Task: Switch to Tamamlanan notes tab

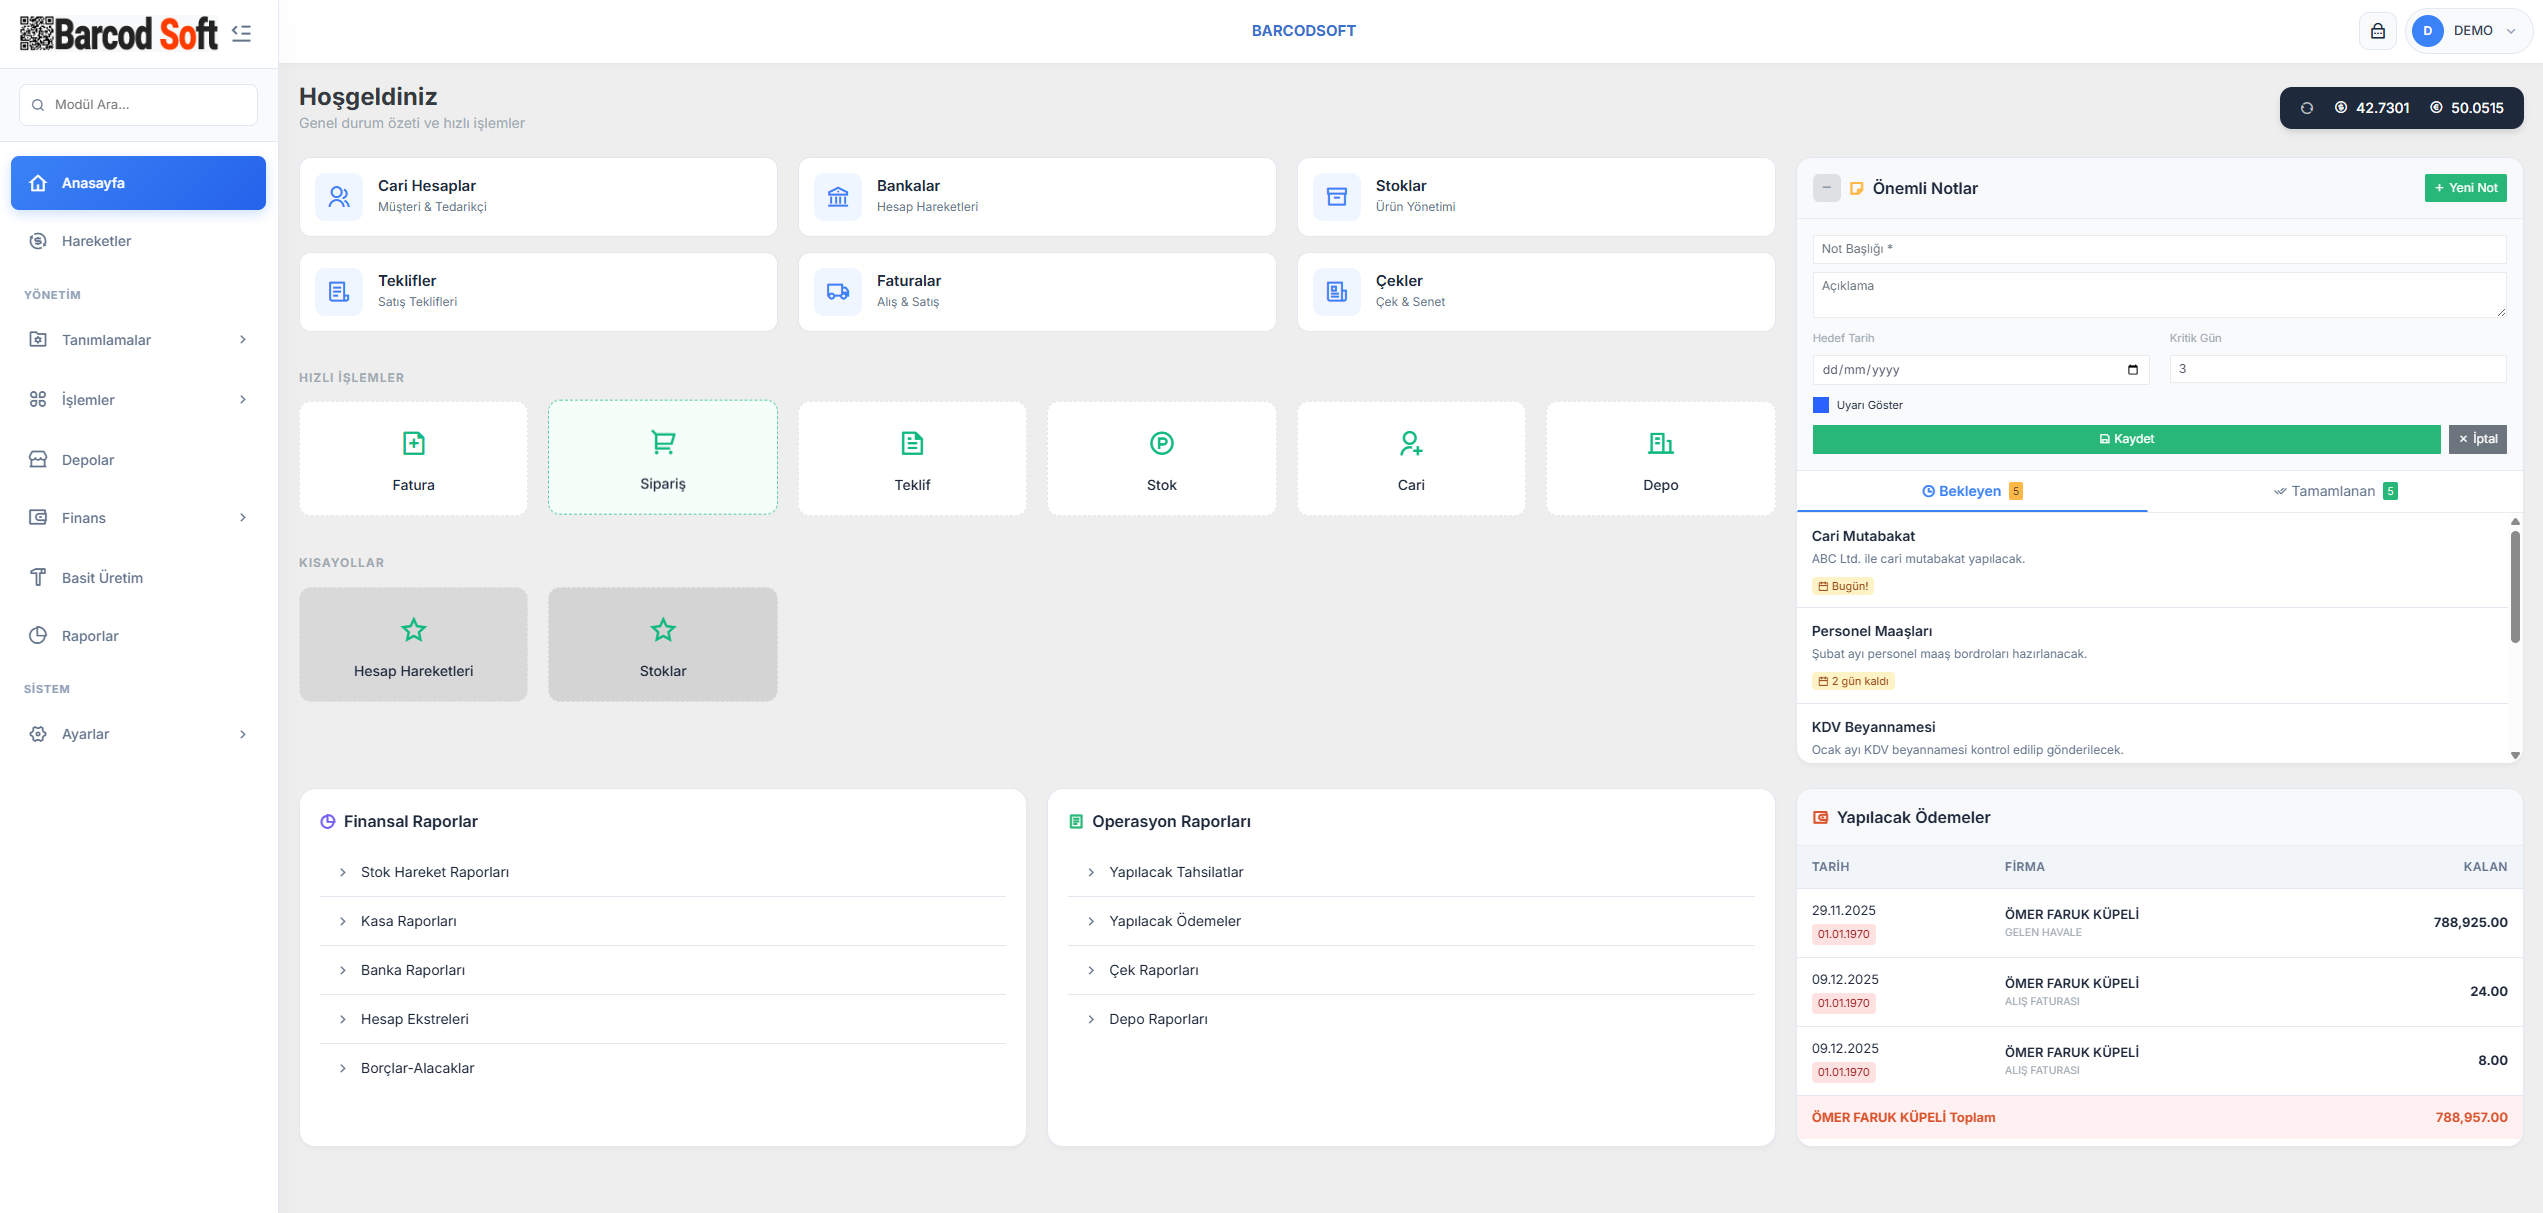Action: tap(2334, 491)
